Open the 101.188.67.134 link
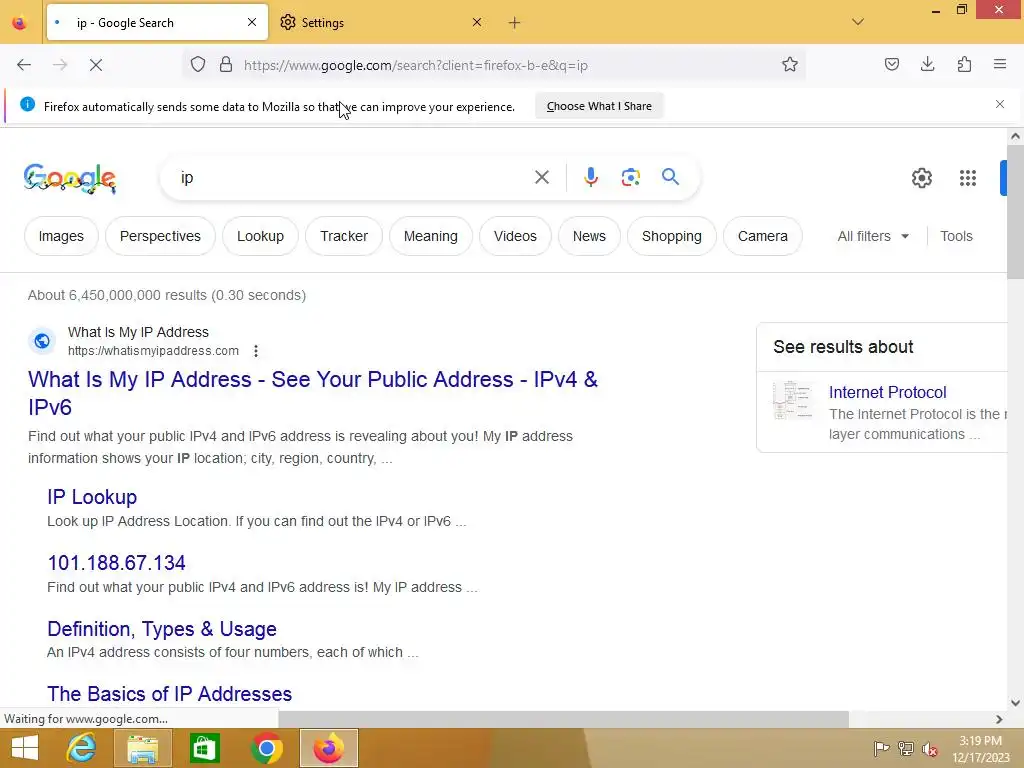 pos(116,563)
